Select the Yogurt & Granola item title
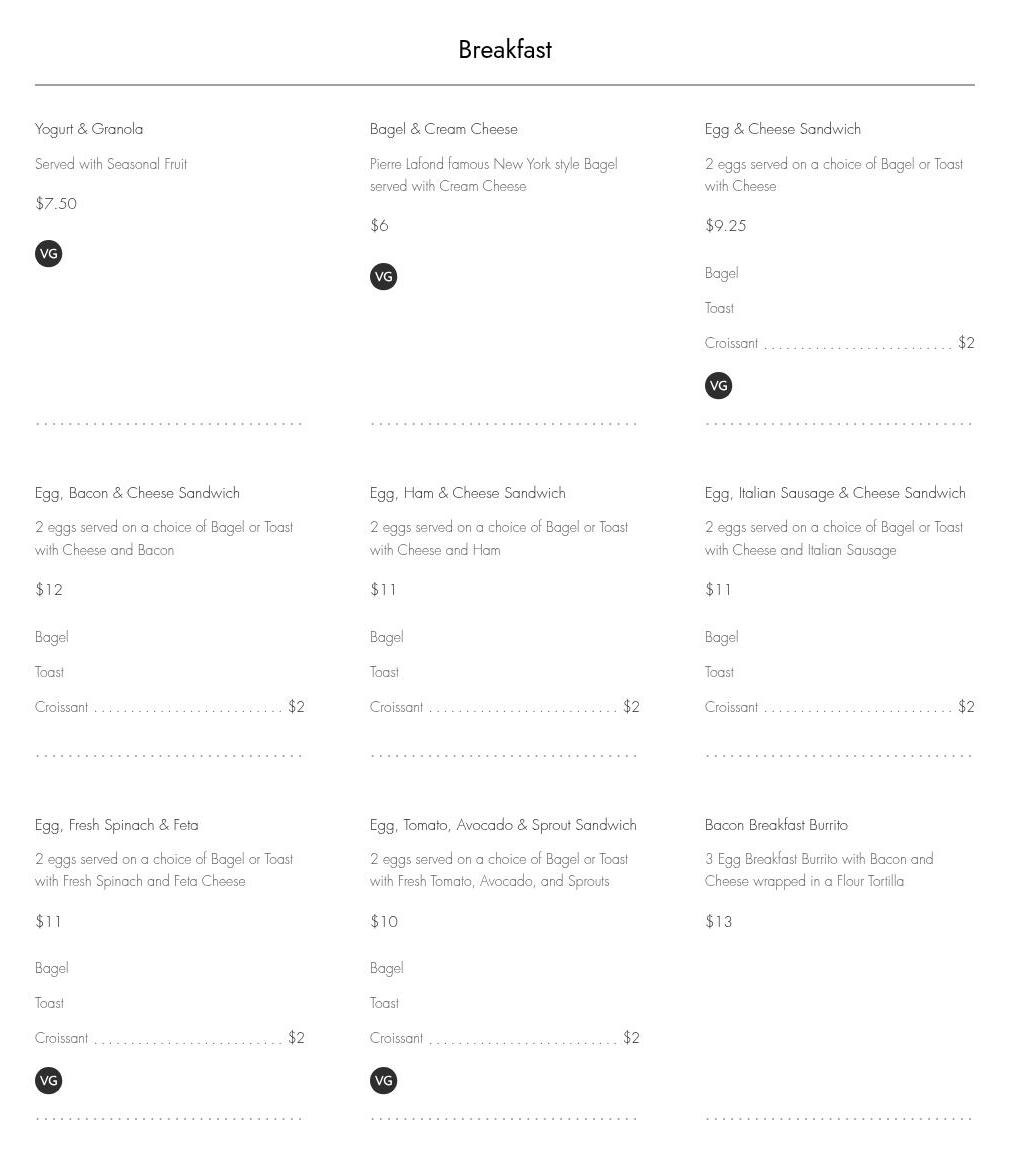1010x1172 pixels. click(89, 129)
